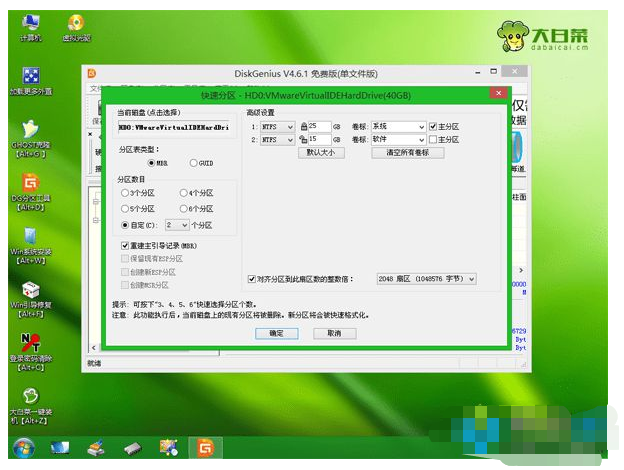Launch GHOST克隆 desktop shortcut
Viewport: 624px width, 470px height.
(30, 134)
